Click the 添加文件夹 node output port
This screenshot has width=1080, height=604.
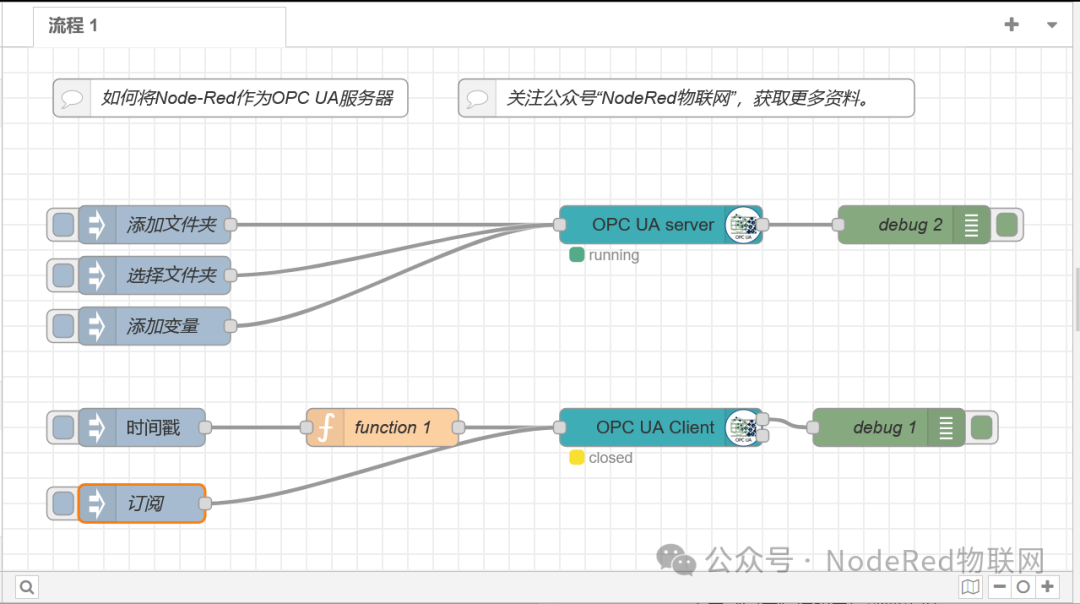point(231,225)
